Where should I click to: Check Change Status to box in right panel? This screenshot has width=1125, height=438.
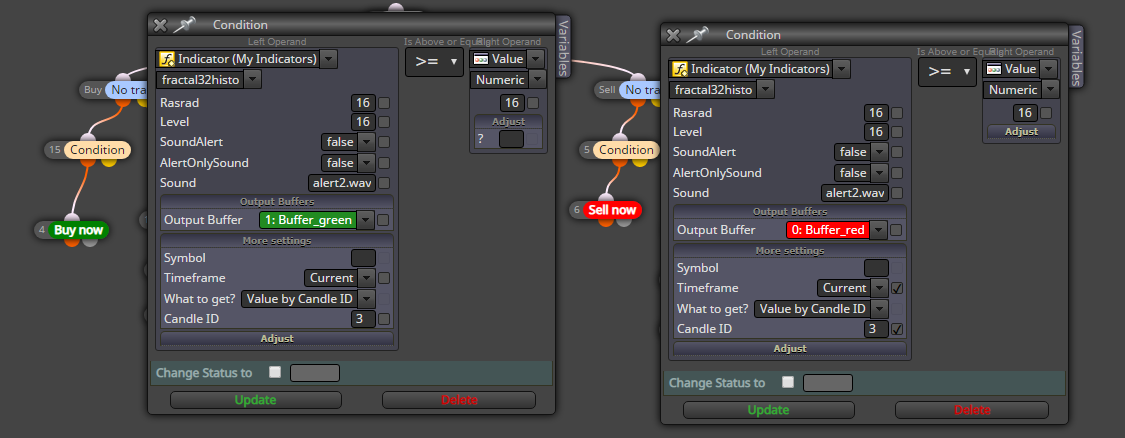[788, 382]
